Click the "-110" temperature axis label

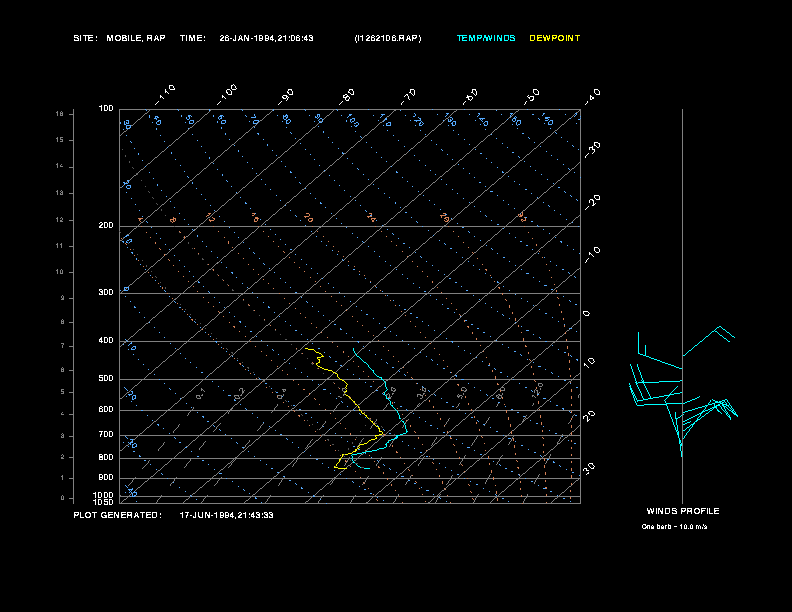tap(165, 95)
